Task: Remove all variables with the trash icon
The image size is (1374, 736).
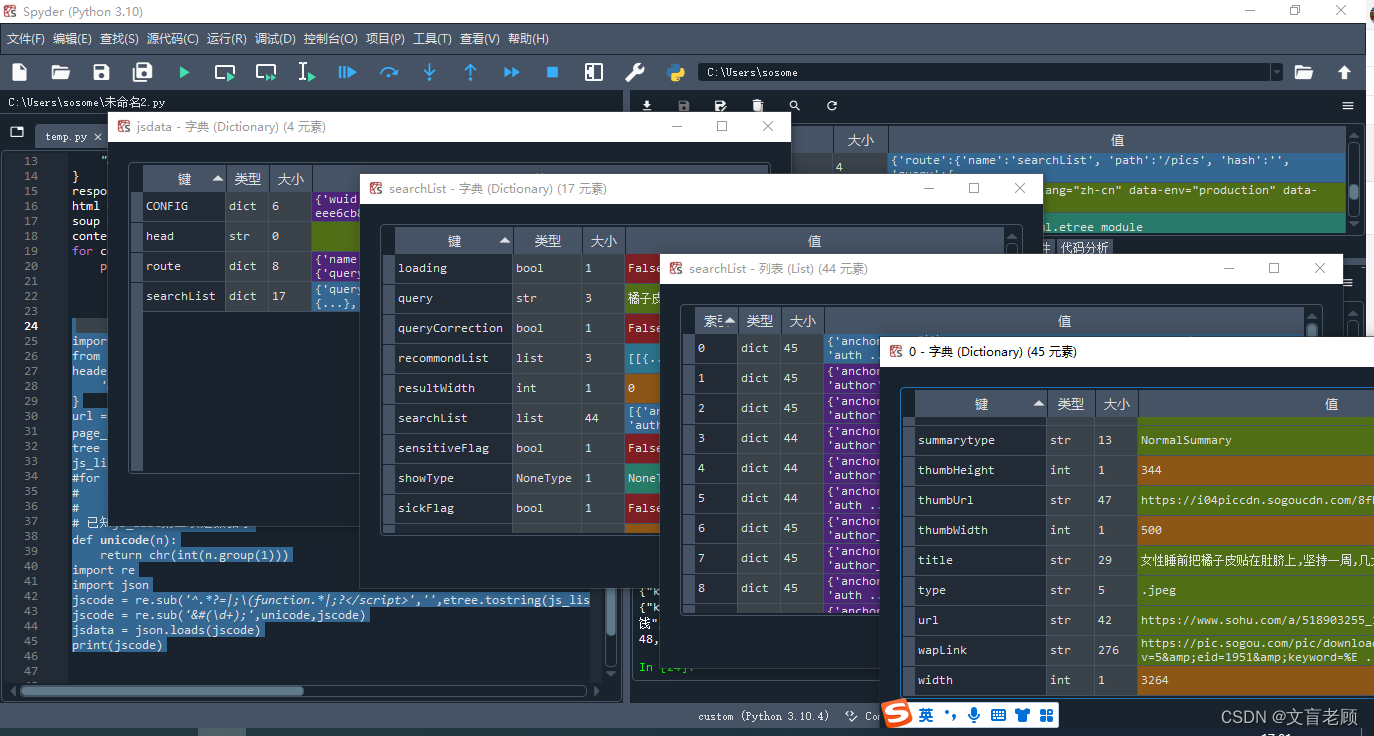Action: pos(757,105)
